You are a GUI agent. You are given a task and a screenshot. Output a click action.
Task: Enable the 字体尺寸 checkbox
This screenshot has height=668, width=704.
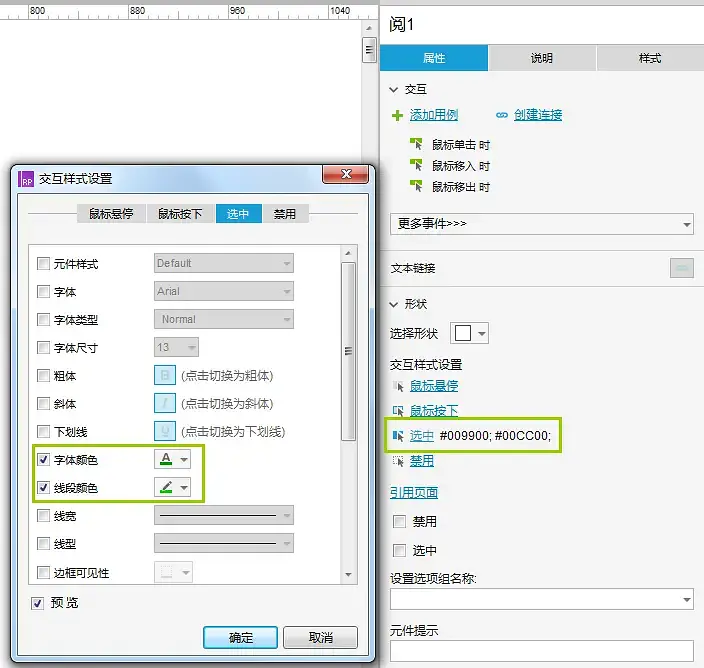coord(43,347)
